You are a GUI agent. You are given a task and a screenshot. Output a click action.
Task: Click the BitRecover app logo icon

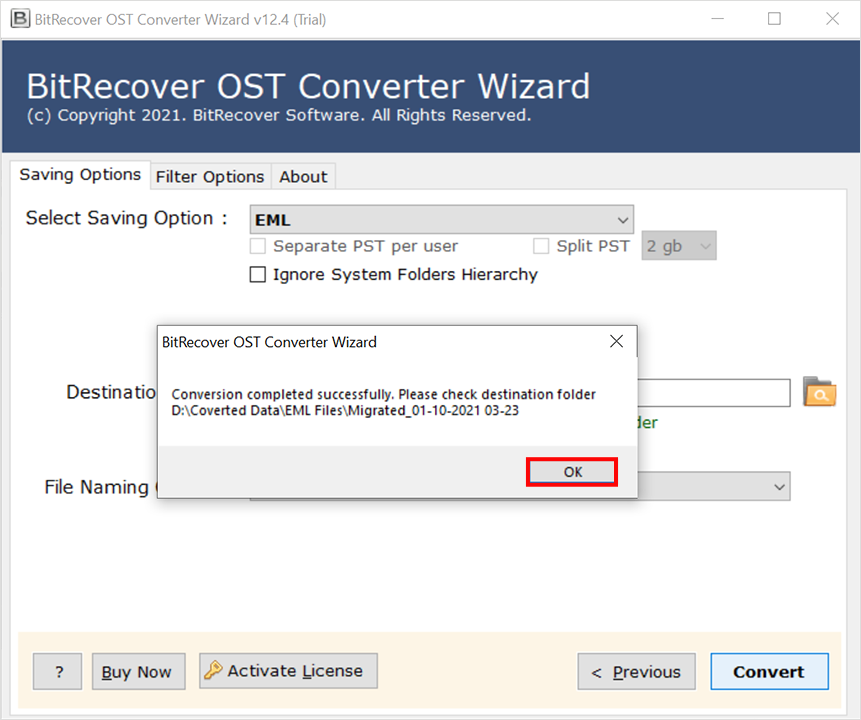tap(19, 19)
